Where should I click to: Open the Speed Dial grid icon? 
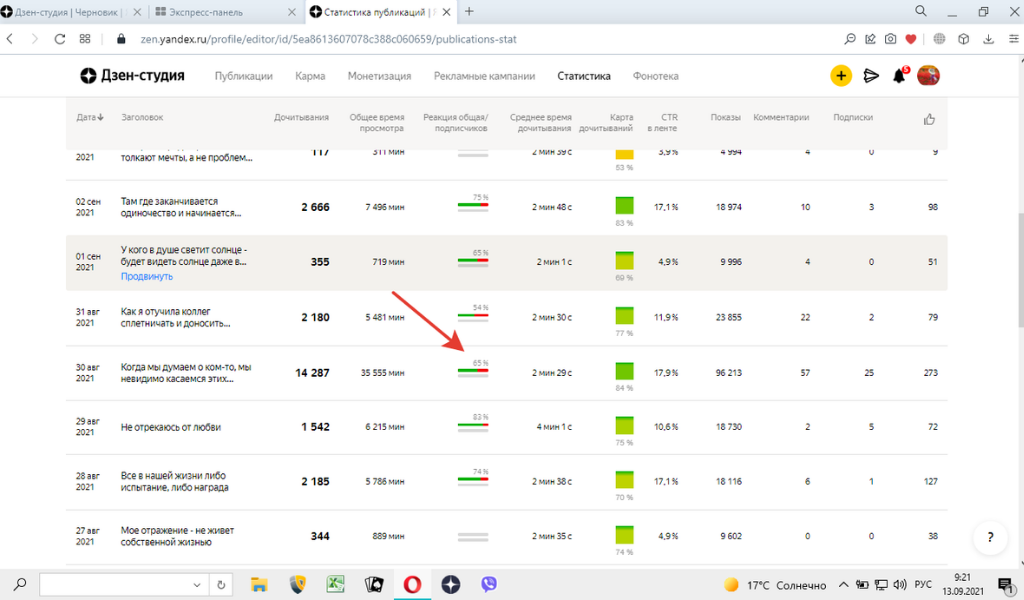[x=85, y=39]
